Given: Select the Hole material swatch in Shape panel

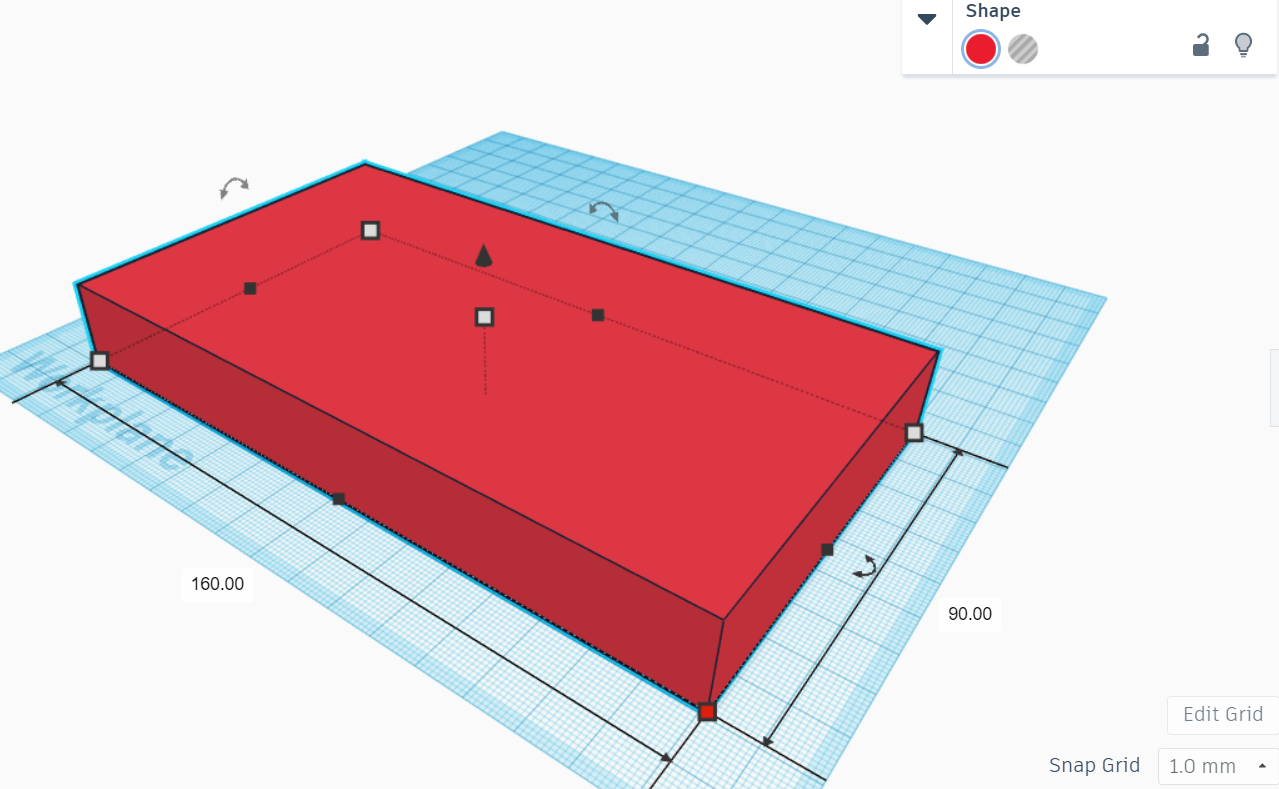Looking at the screenshot, I should pyautogui.click(x=1022, y=48).
